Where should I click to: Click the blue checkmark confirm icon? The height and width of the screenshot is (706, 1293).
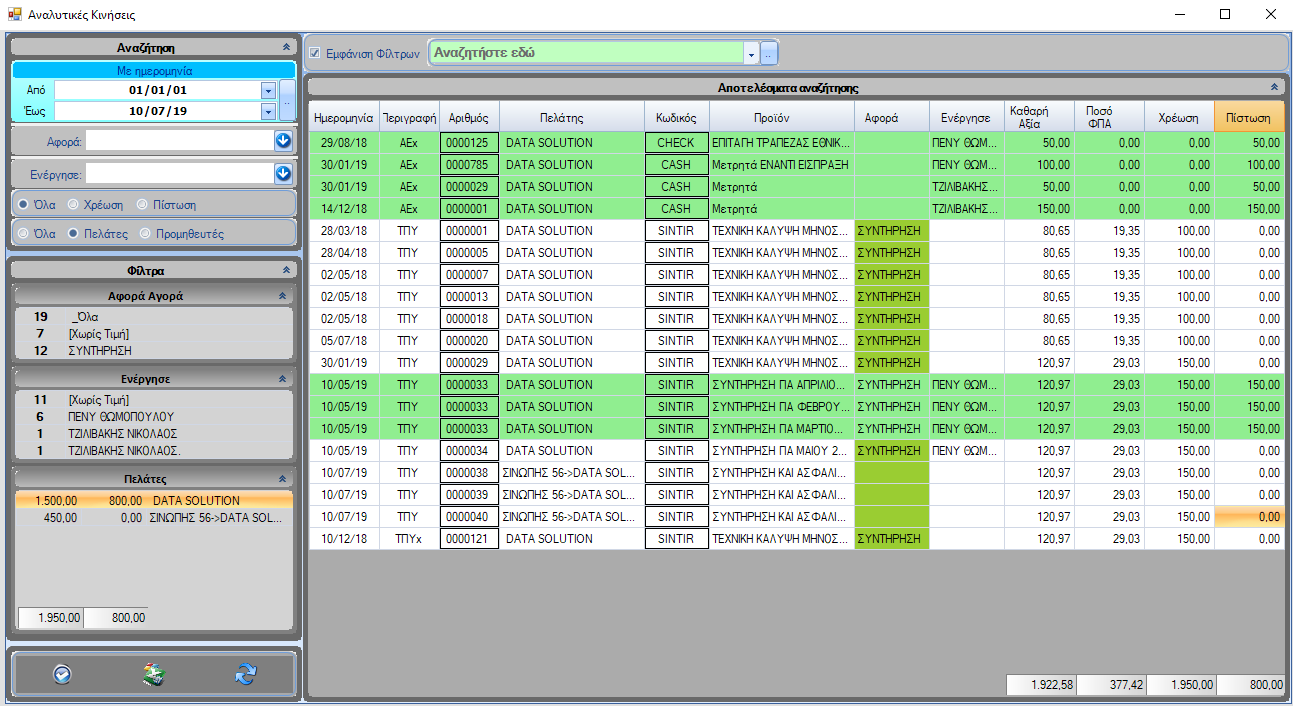tap(62, 674)
